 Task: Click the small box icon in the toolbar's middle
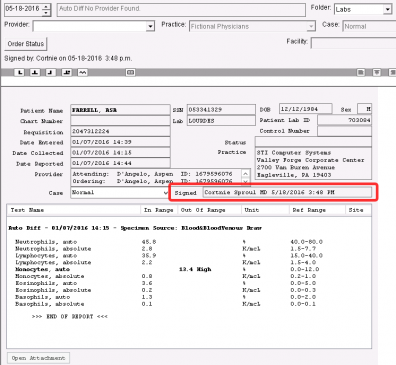pyautogui.click(x=130, y=72)
